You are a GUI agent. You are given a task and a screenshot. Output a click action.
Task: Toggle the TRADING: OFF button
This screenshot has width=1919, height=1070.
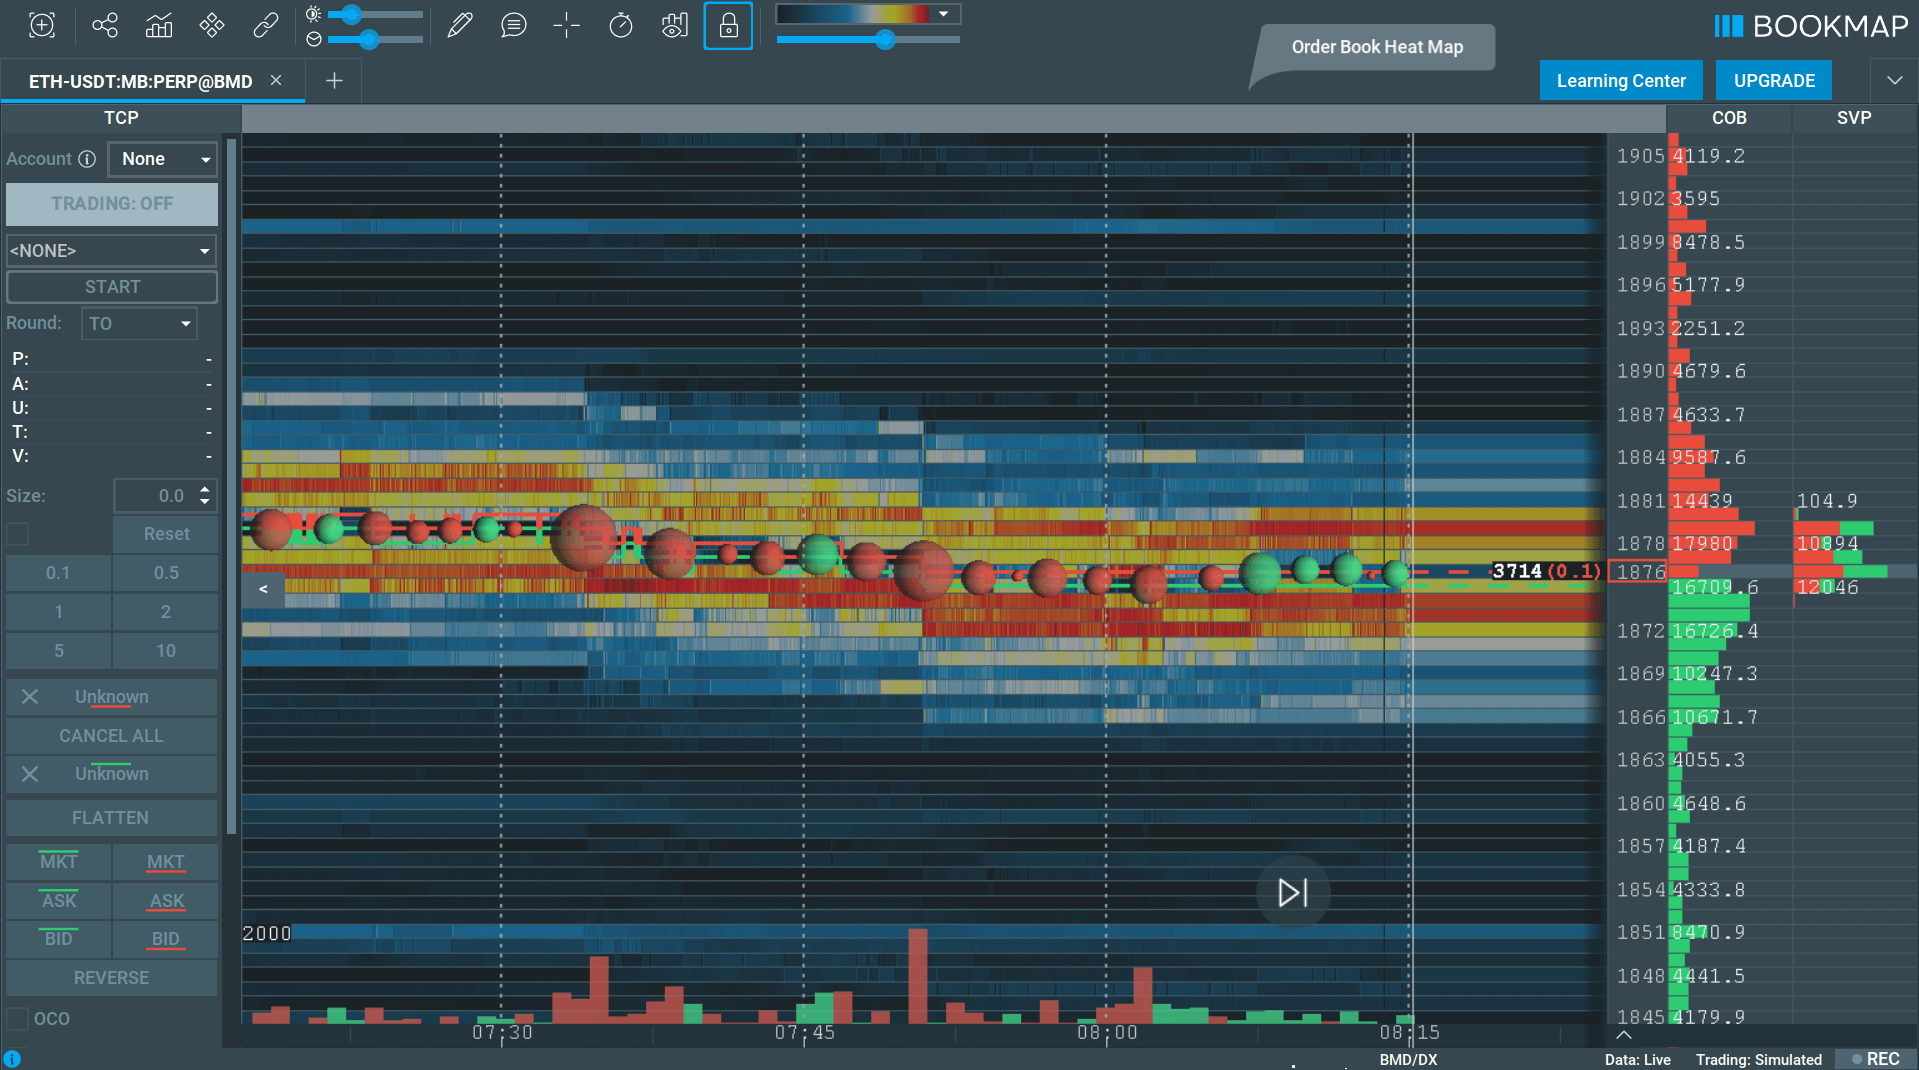[x=112, y=204]
